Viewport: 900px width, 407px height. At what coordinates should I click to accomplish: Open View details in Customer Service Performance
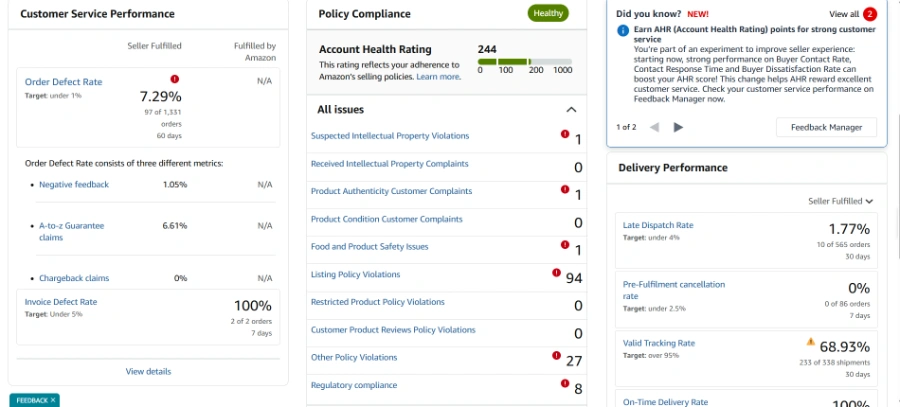click(148, 371)
